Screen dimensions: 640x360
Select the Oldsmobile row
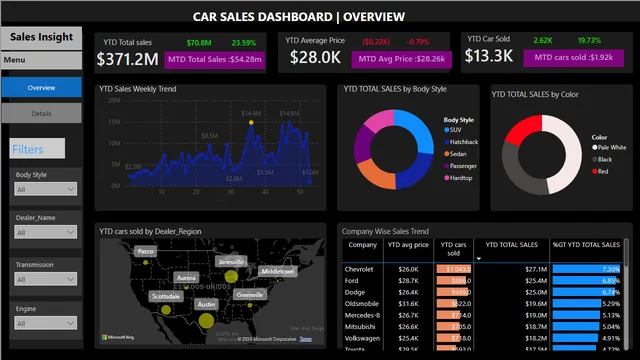482,304
